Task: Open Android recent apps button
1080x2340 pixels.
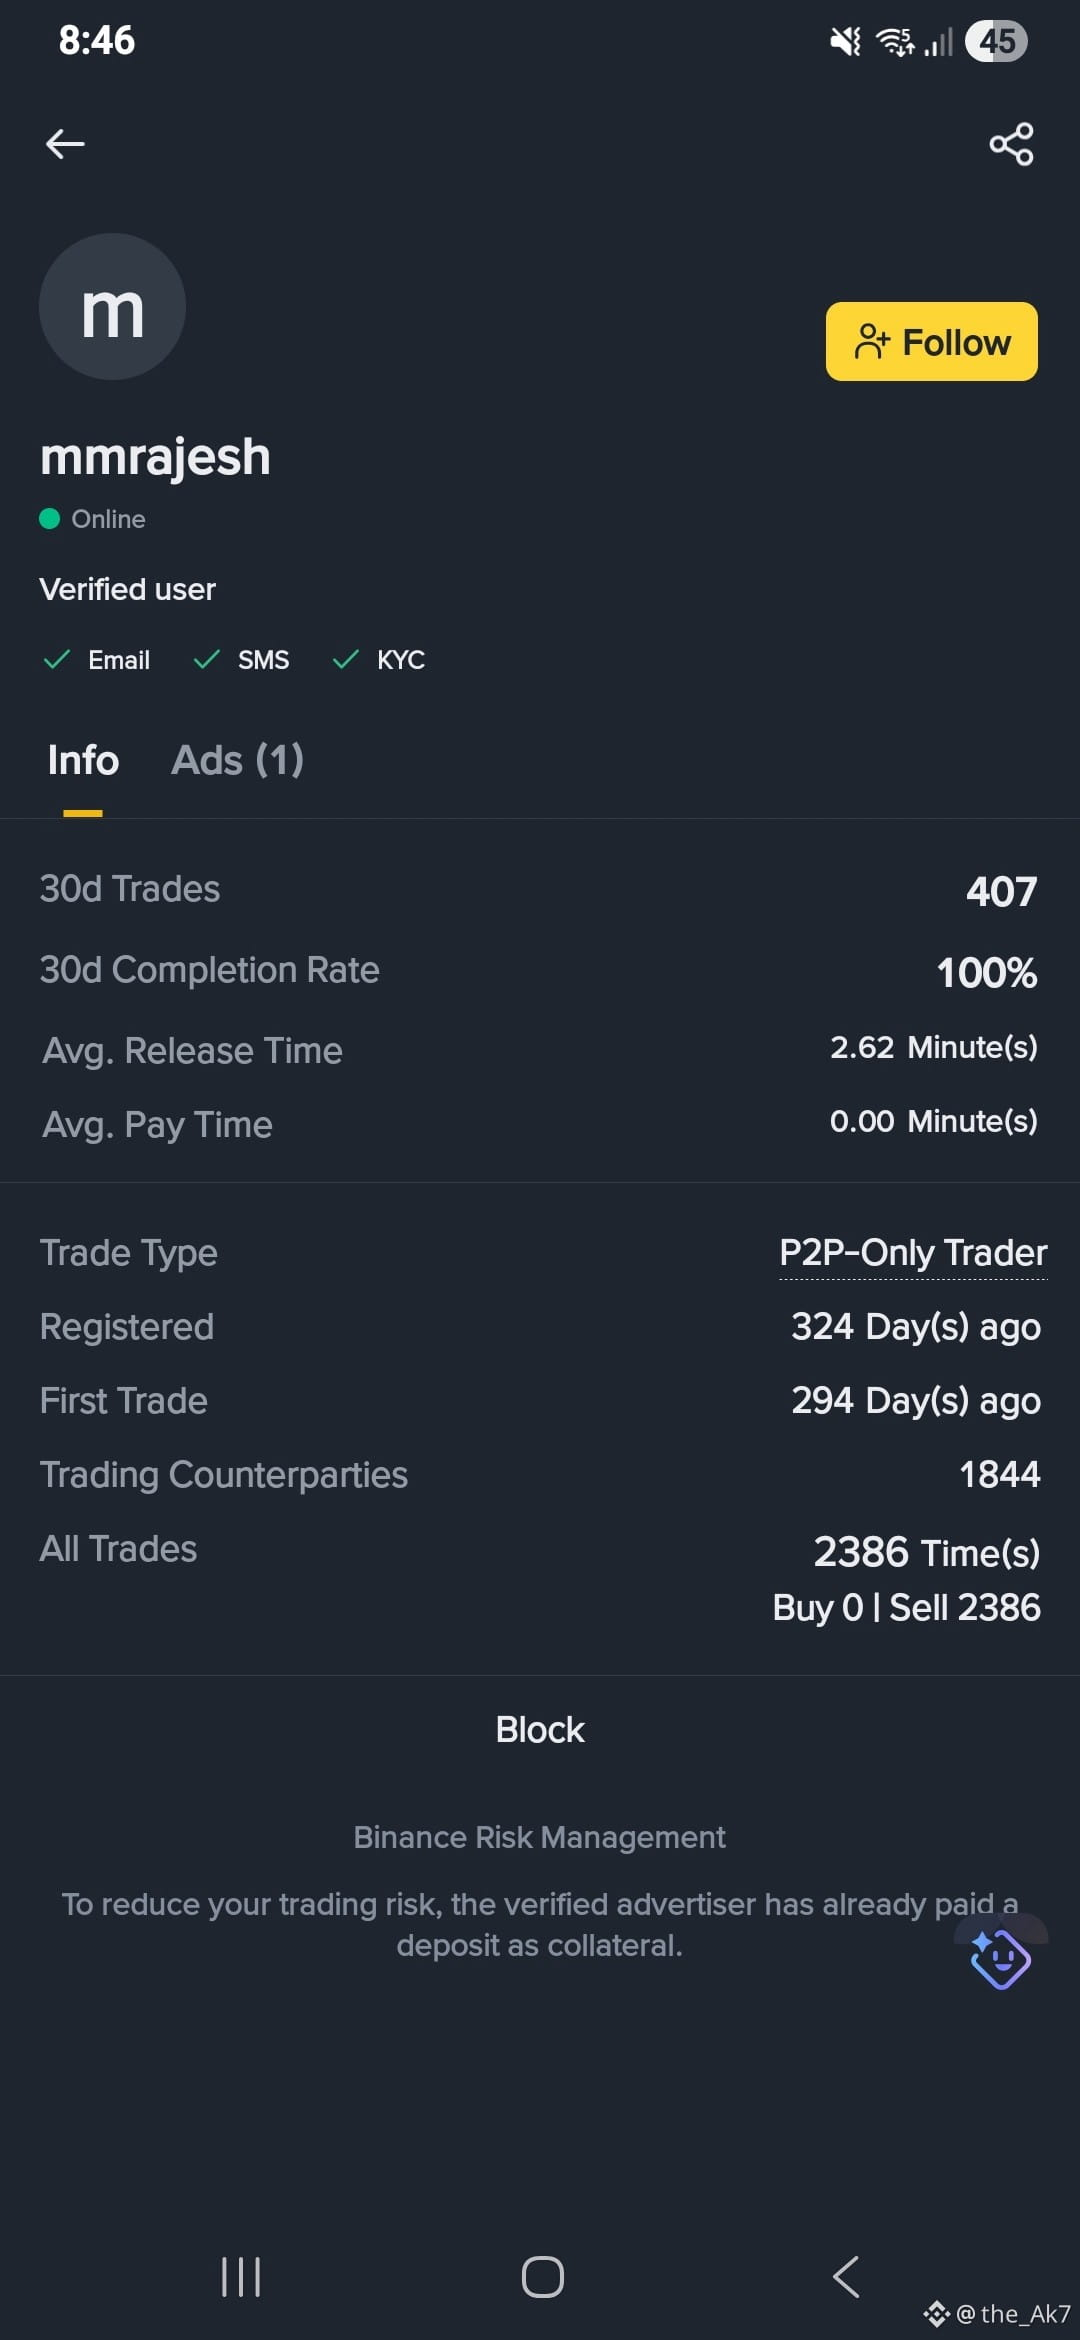Action: (241, 2277)
